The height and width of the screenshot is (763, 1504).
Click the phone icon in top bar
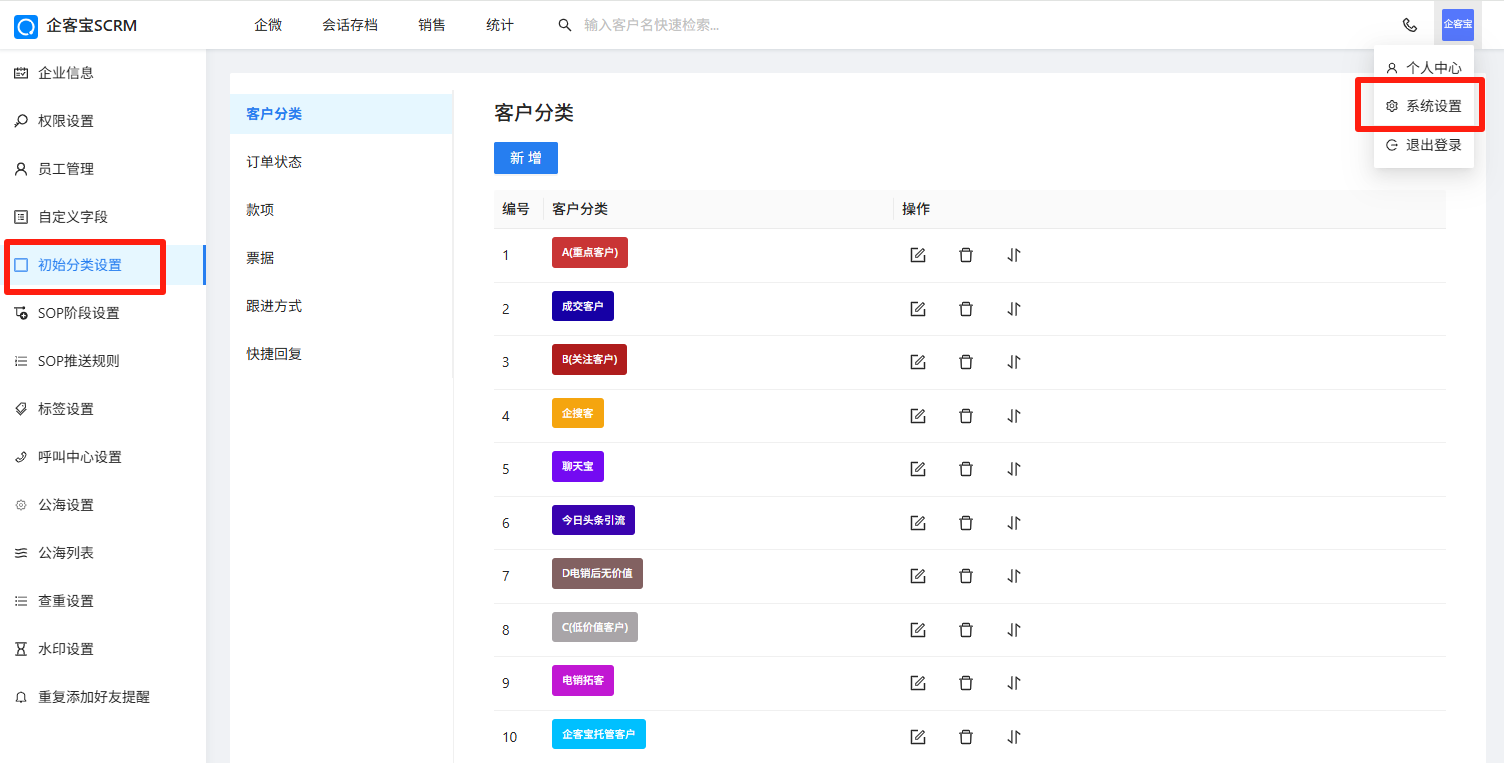[1410, 25]
